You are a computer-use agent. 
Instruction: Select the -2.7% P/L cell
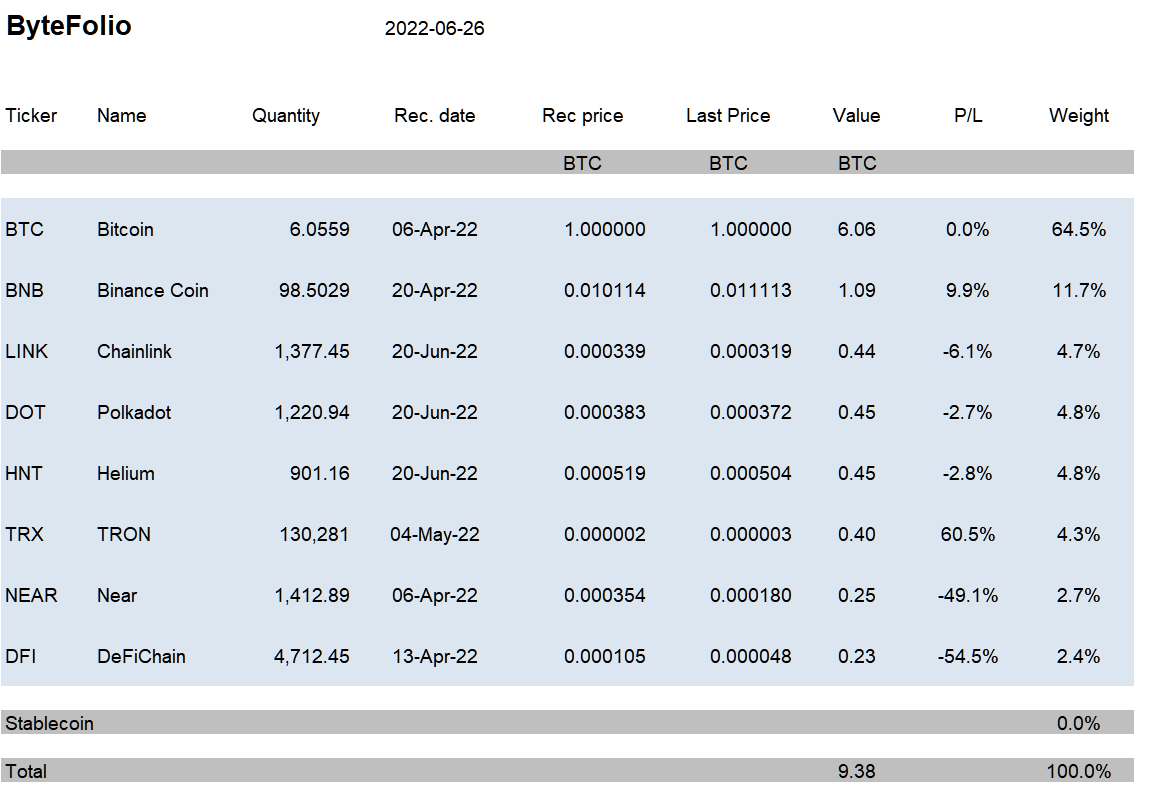point(968,413)
